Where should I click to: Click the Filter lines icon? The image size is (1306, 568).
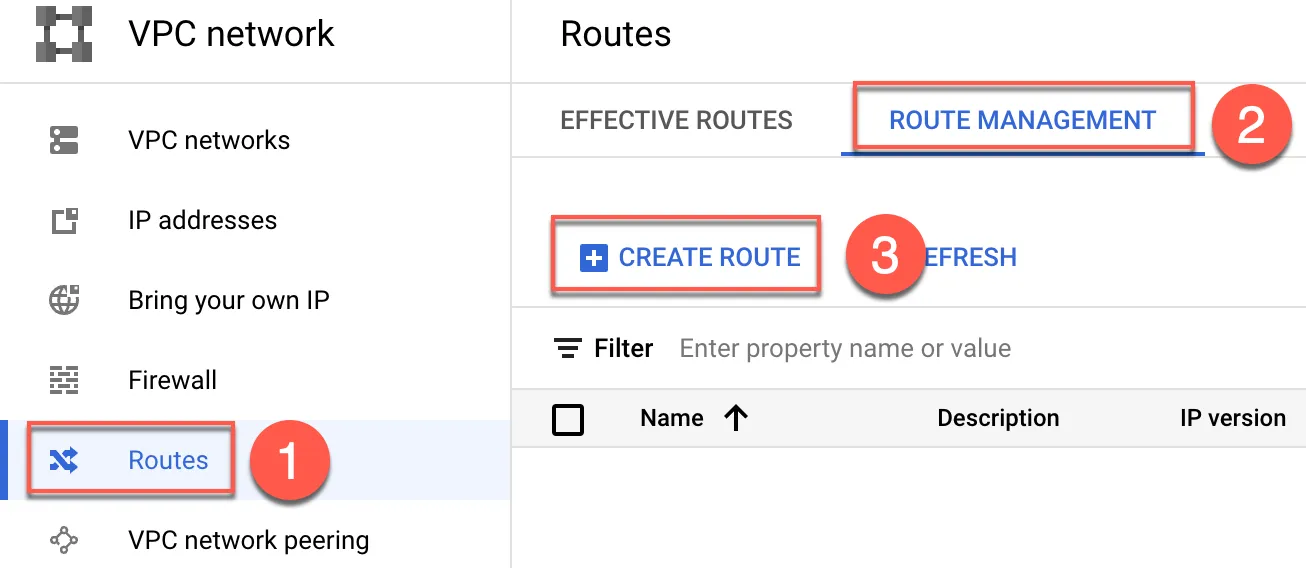click(x=568, y=348)
